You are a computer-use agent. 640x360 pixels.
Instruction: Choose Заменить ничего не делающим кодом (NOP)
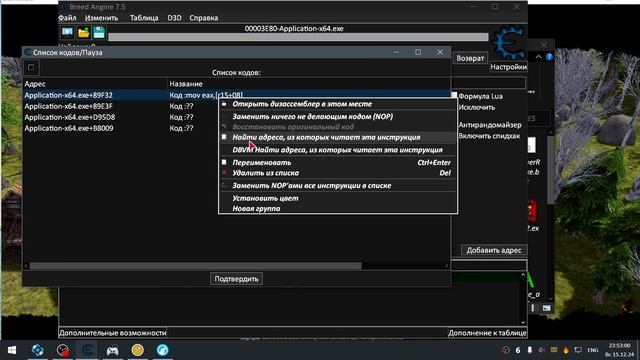[338, 117]
